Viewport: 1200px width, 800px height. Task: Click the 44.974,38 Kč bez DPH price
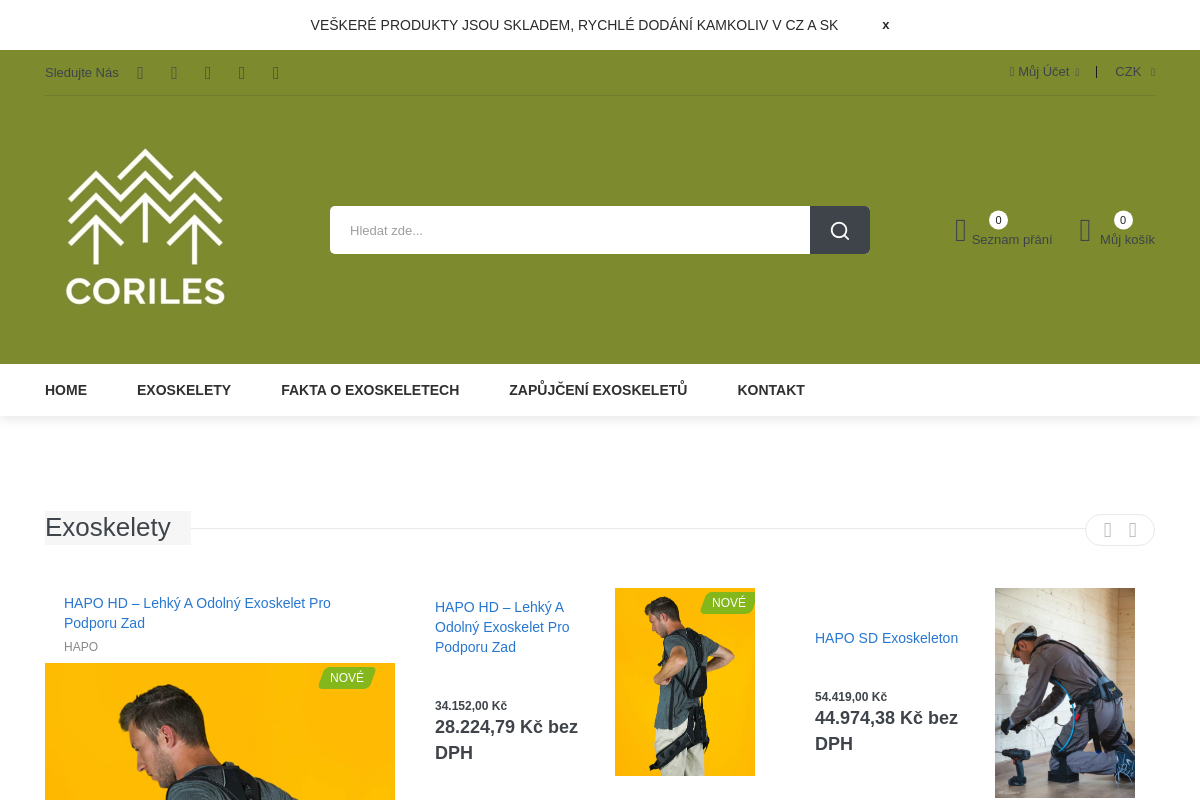(x=886, y=731)
